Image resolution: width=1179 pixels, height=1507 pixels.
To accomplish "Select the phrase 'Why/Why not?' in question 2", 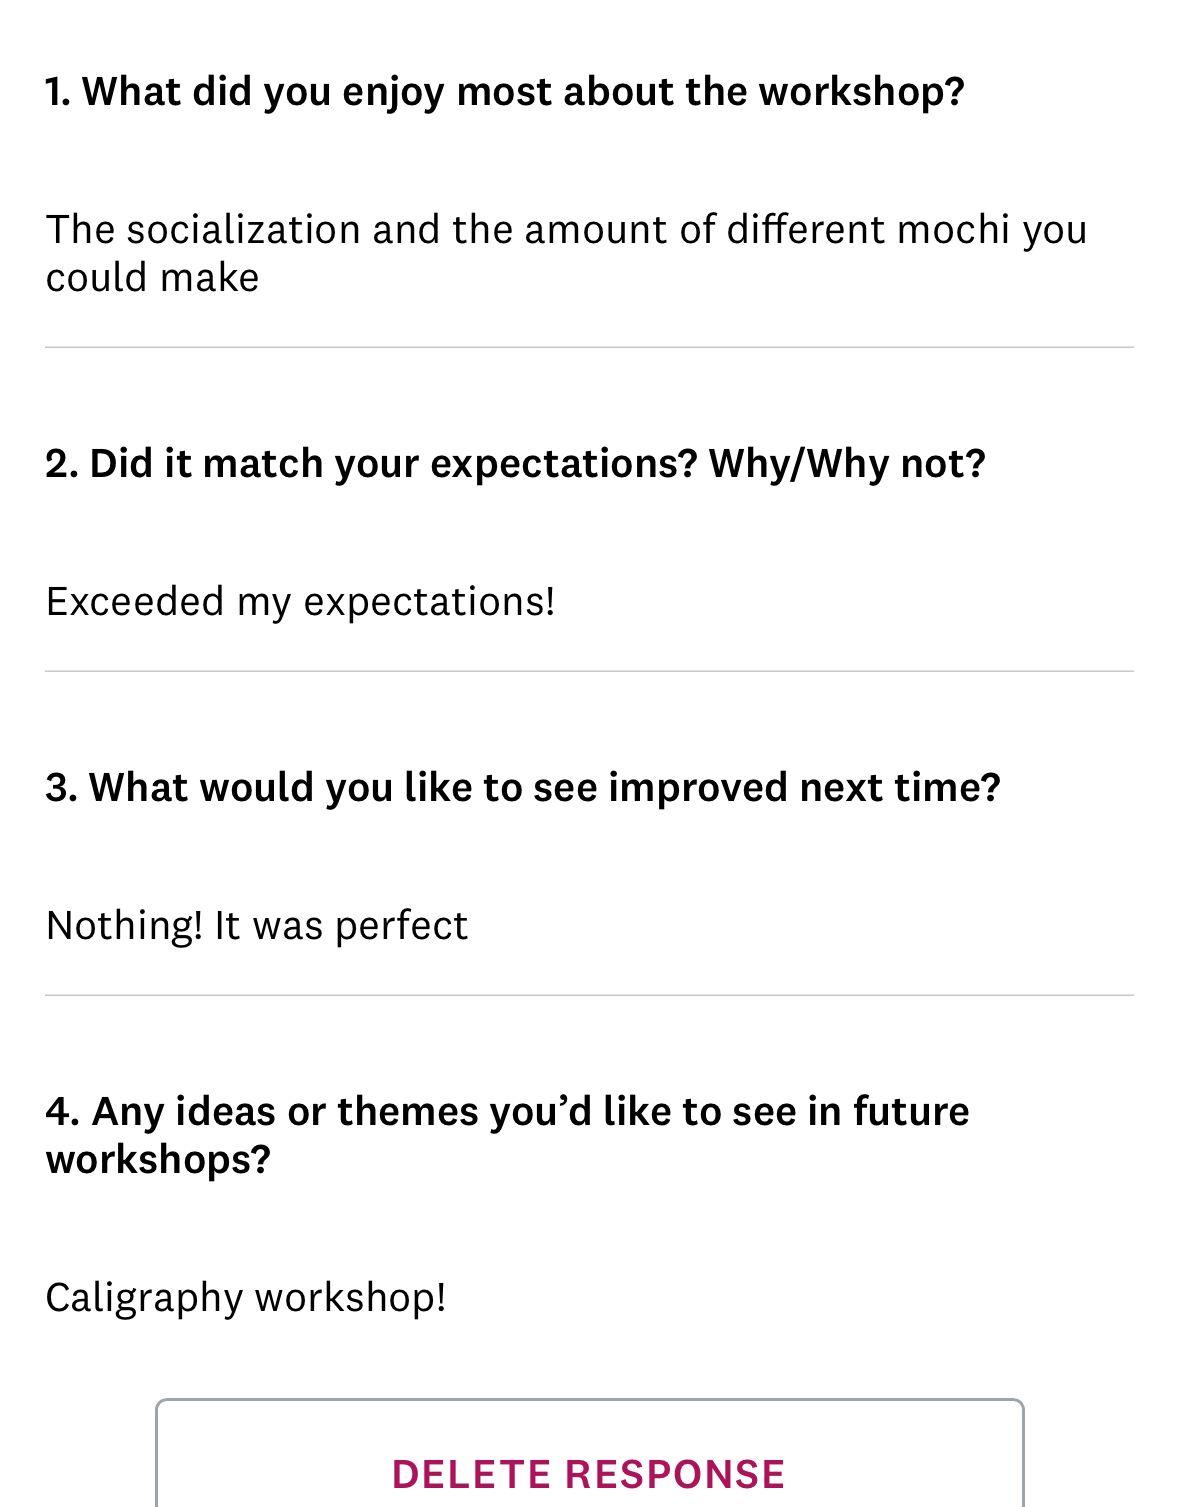I will (x=848, y=462).
